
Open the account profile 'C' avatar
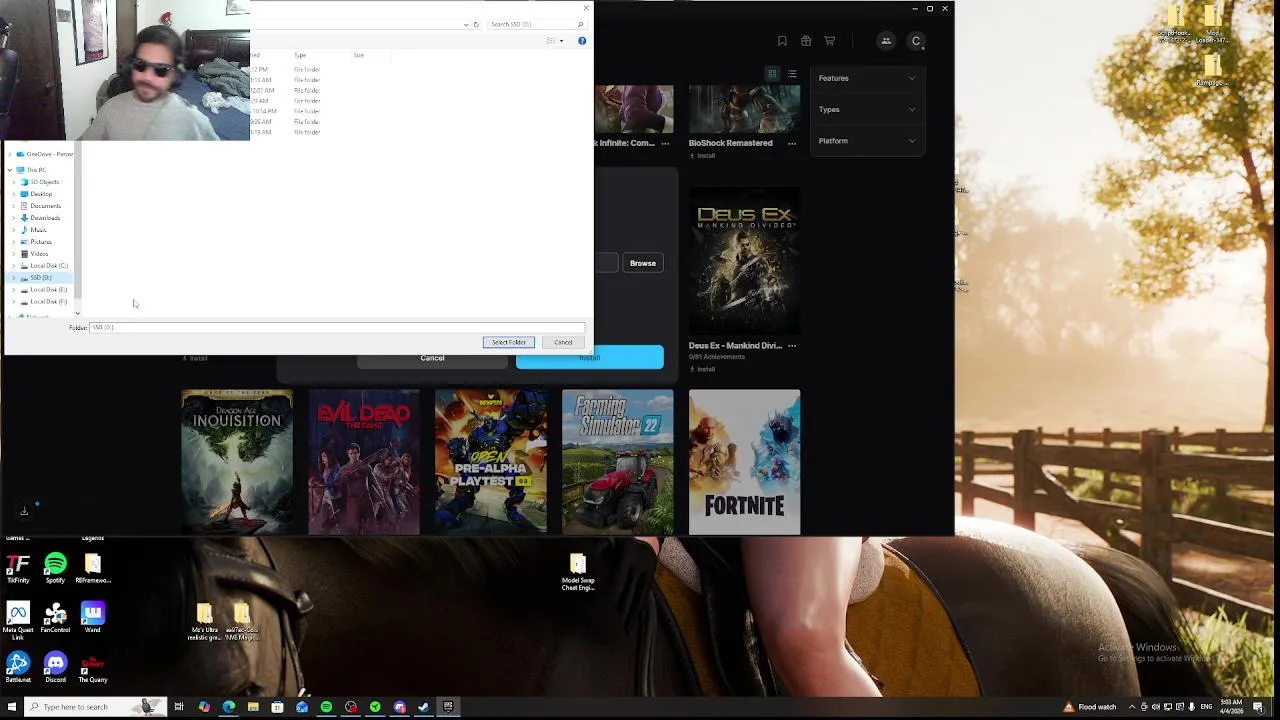916,41
